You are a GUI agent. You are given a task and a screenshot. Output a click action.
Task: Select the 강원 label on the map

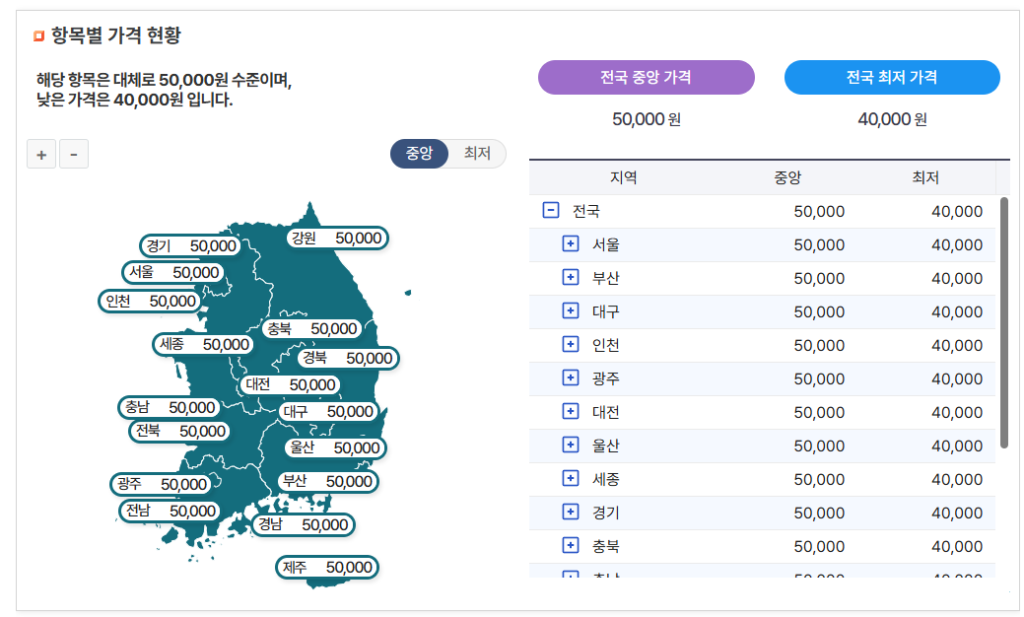(338, 238)
